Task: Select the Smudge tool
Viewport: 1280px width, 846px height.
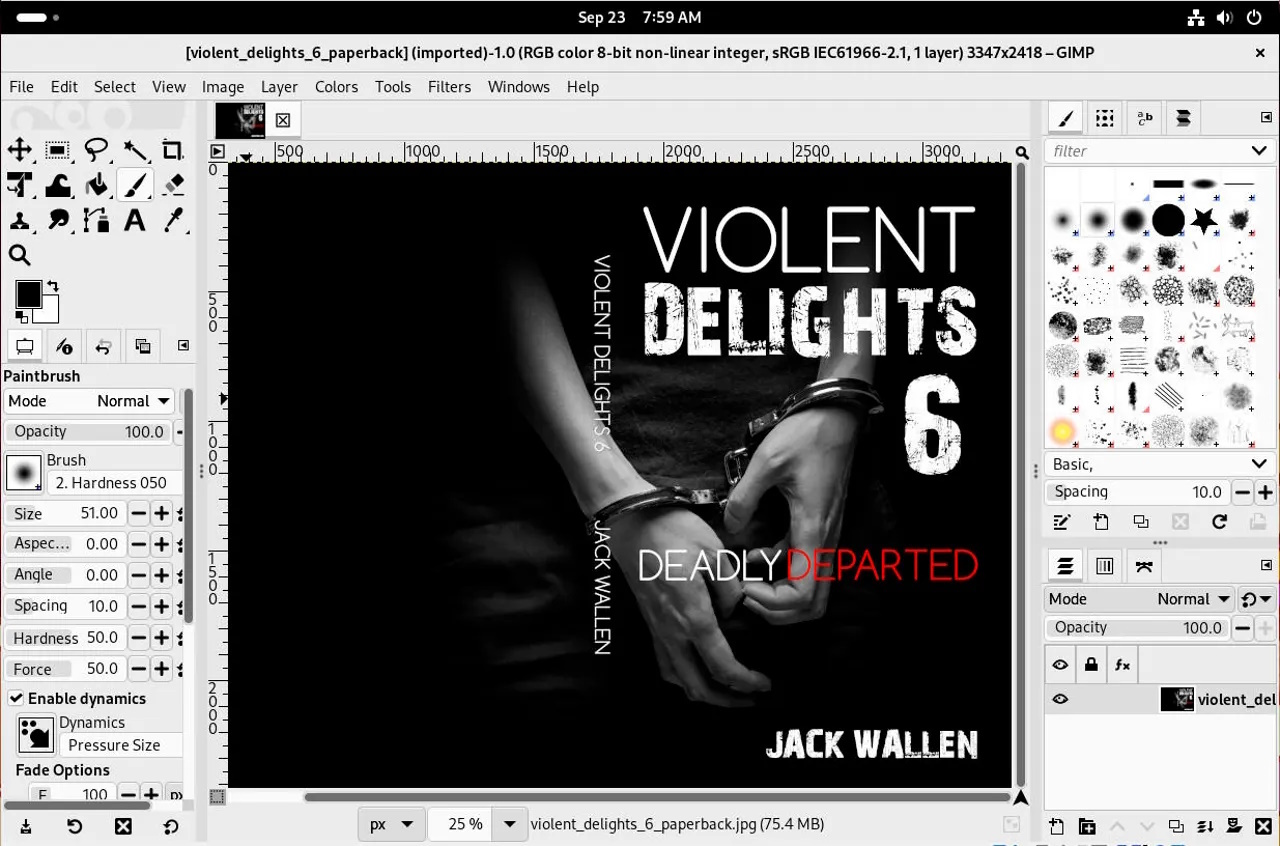Action: pos(58,220)
